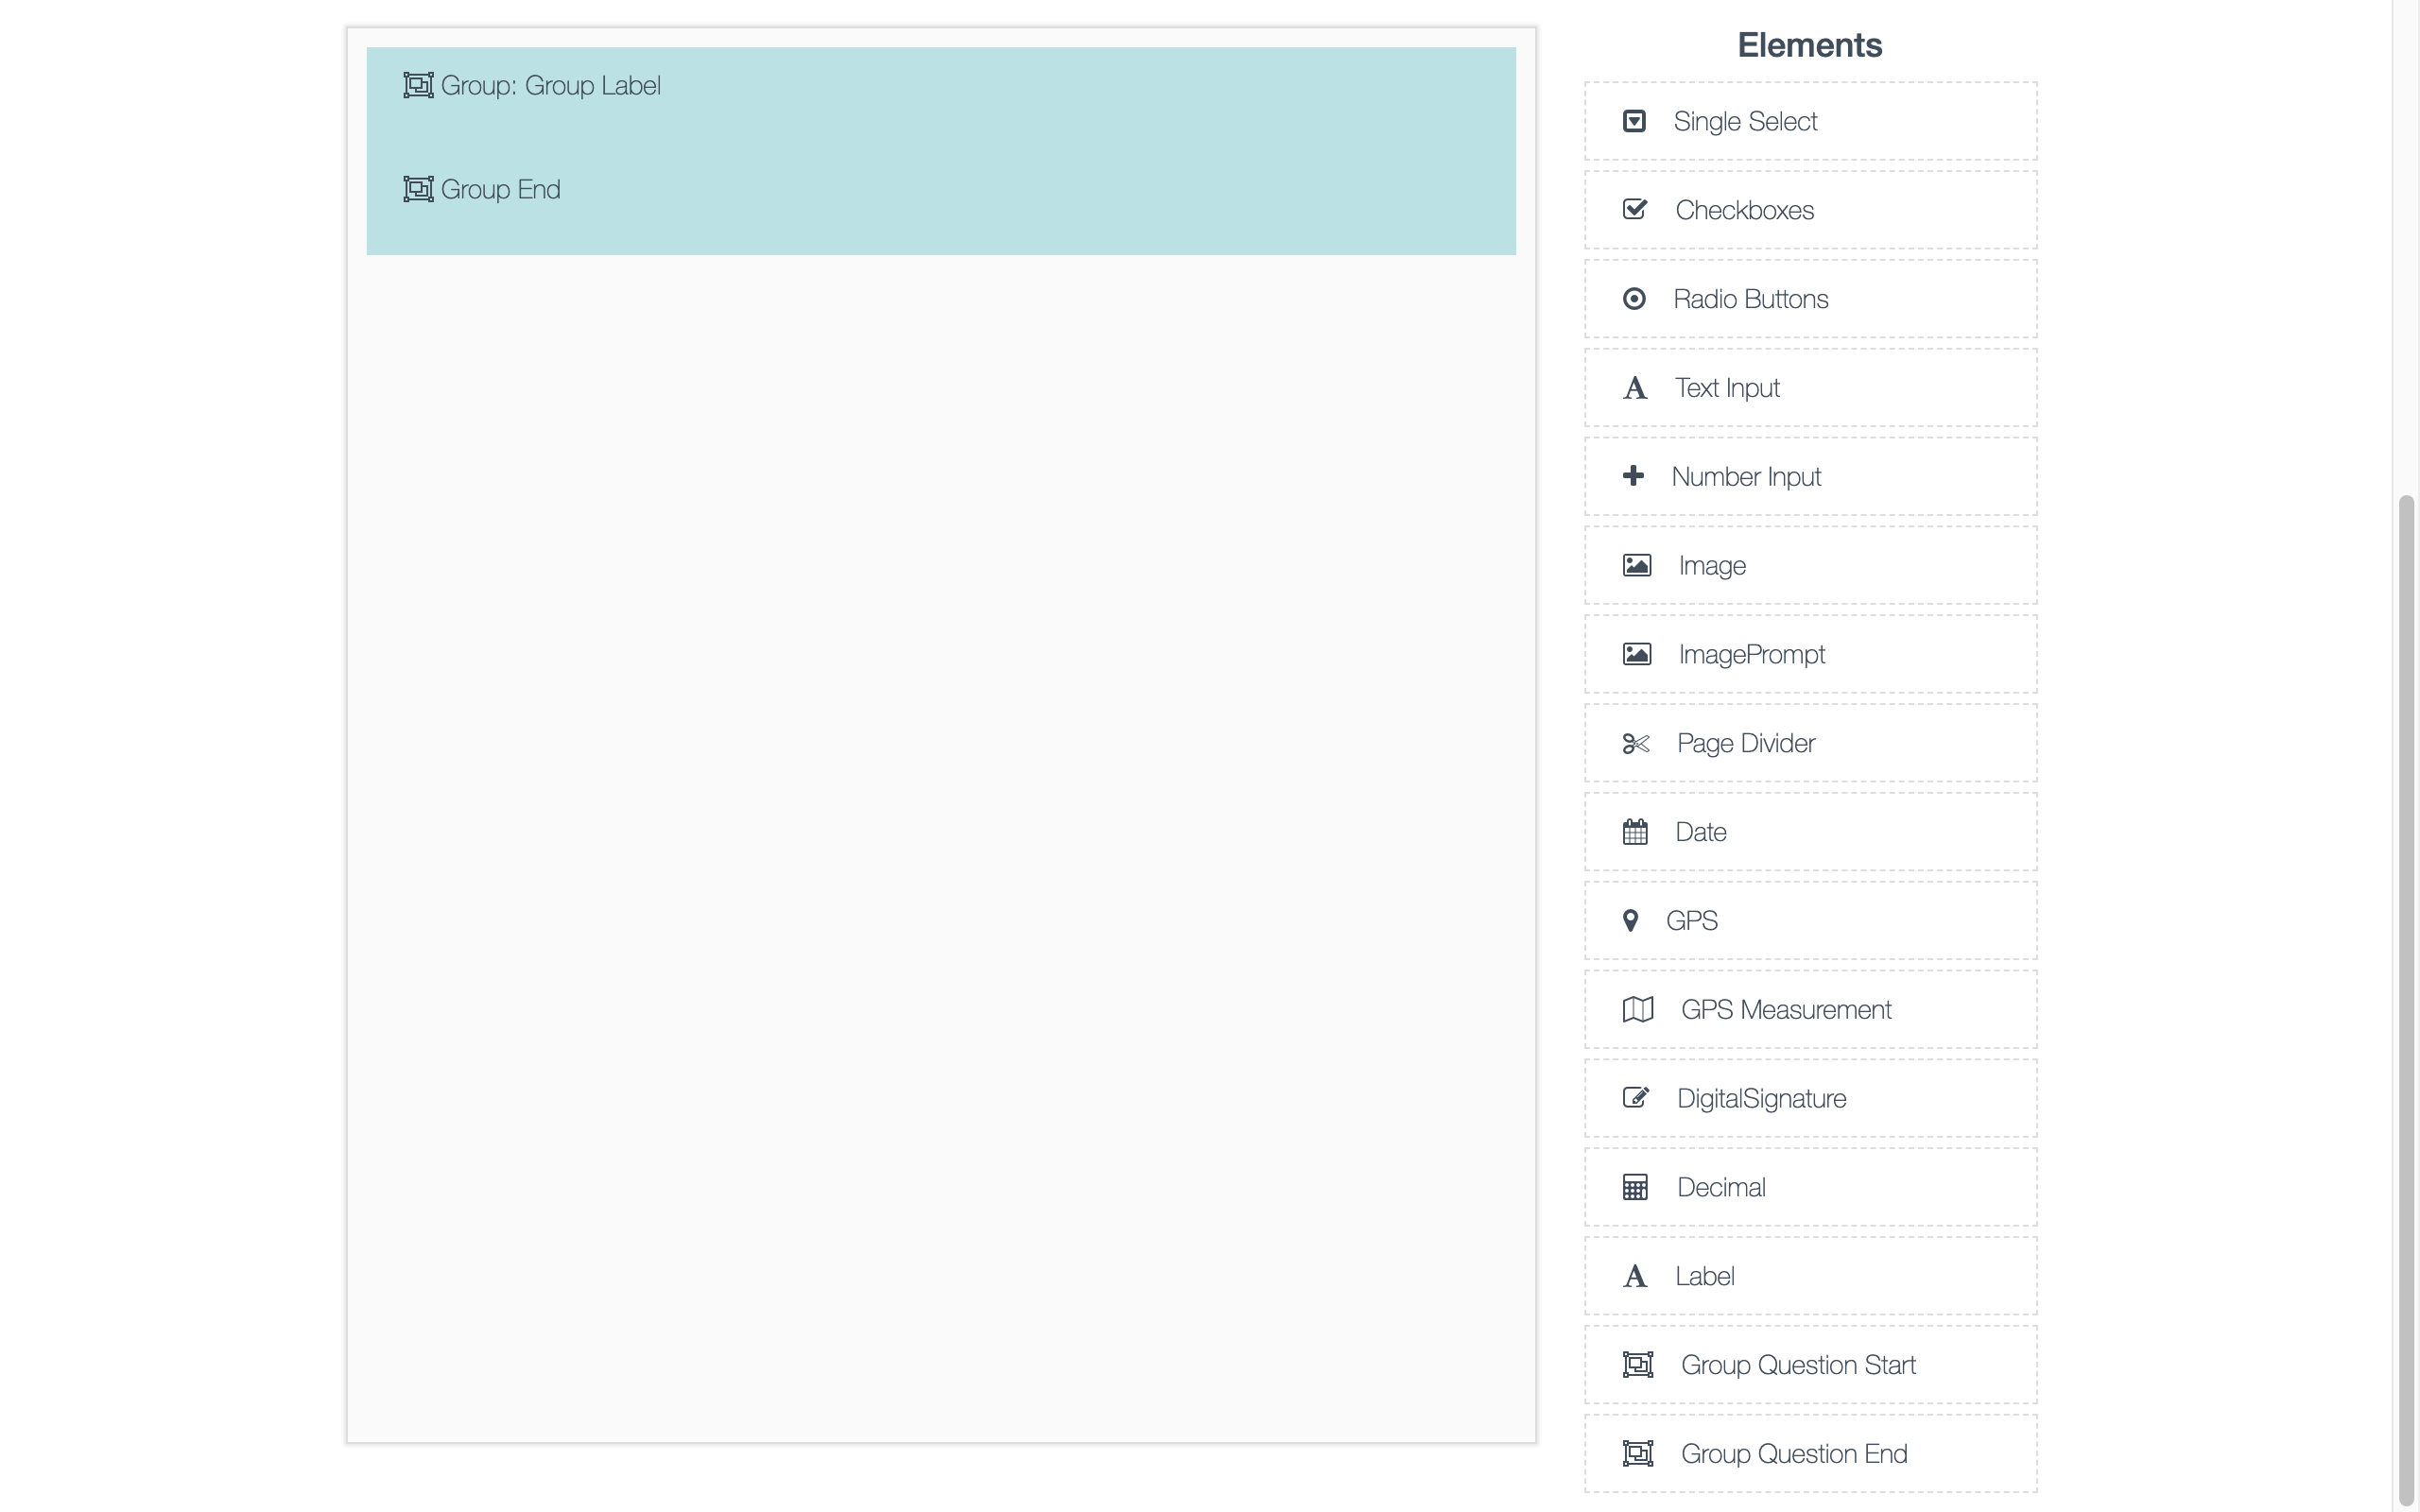Click the GPS Measurement map icon
Screen dimensions: 2420x1512
pos(1637,1009)
